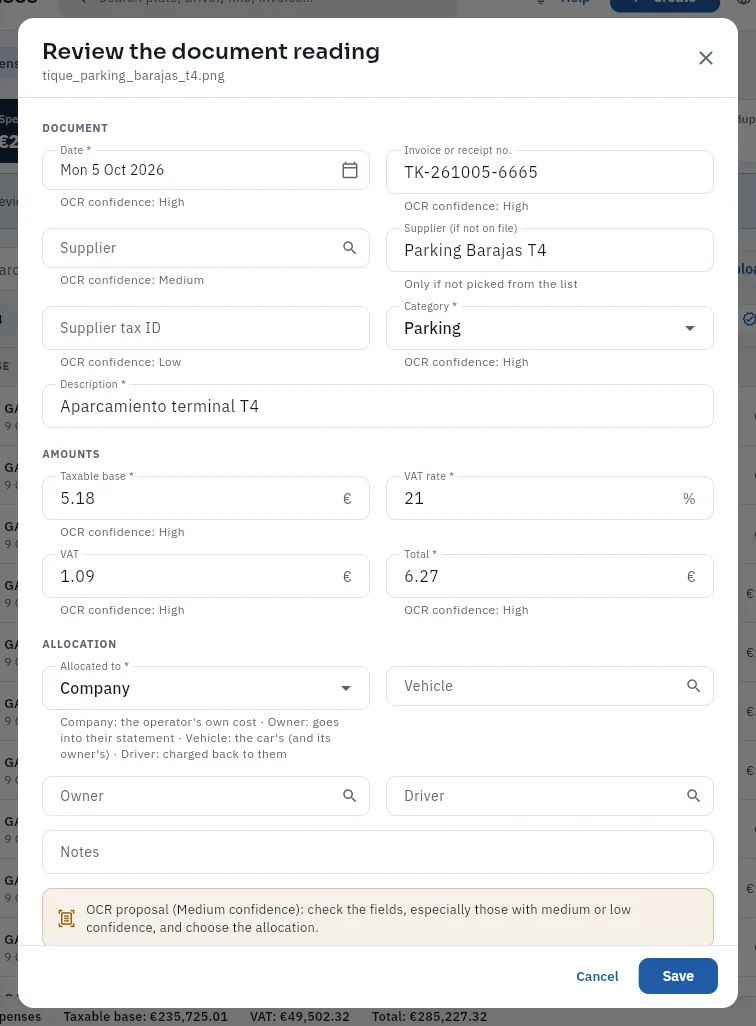Click 'Only if not picked from the list' hint
This screenshot has width=756, height=1026.
pyautogui.click(x=491, y=284)
